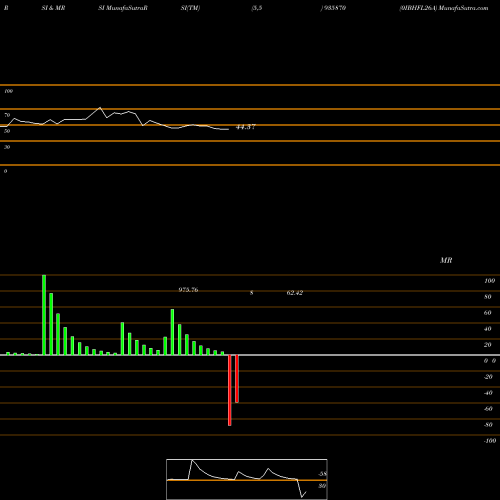Click the RSI value label 44.37
Viewport: 500px width, 500px height.
[x=246, y=127]
